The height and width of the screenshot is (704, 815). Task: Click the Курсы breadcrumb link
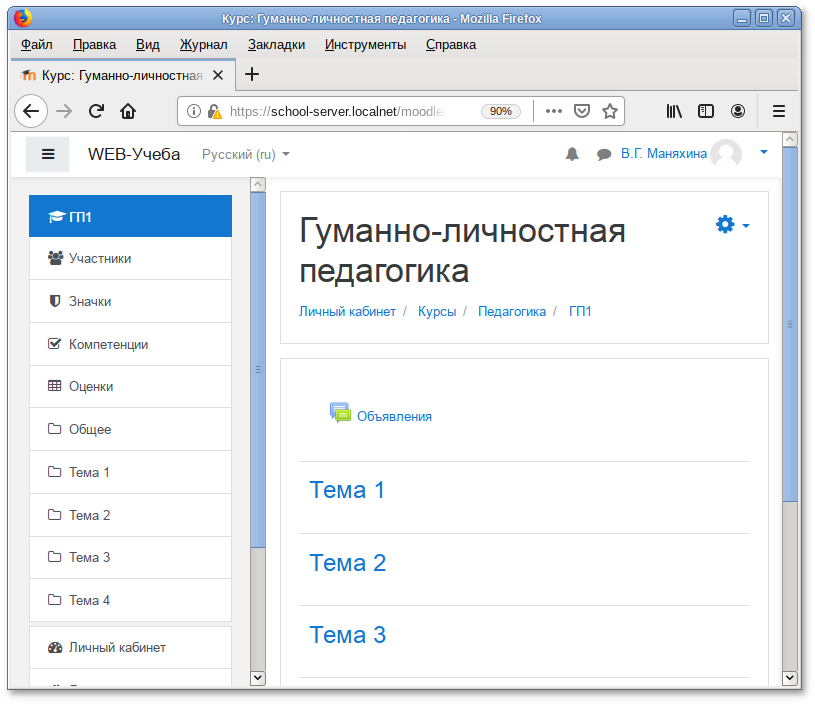coord(437,311)
